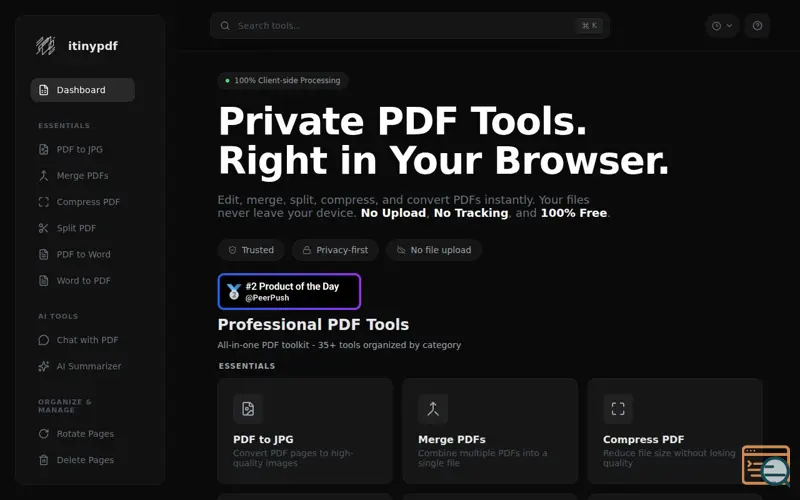Click the PDF to Word sidebar icon
This screenshot has width=800, height=500.
click(x=44, y=254)
